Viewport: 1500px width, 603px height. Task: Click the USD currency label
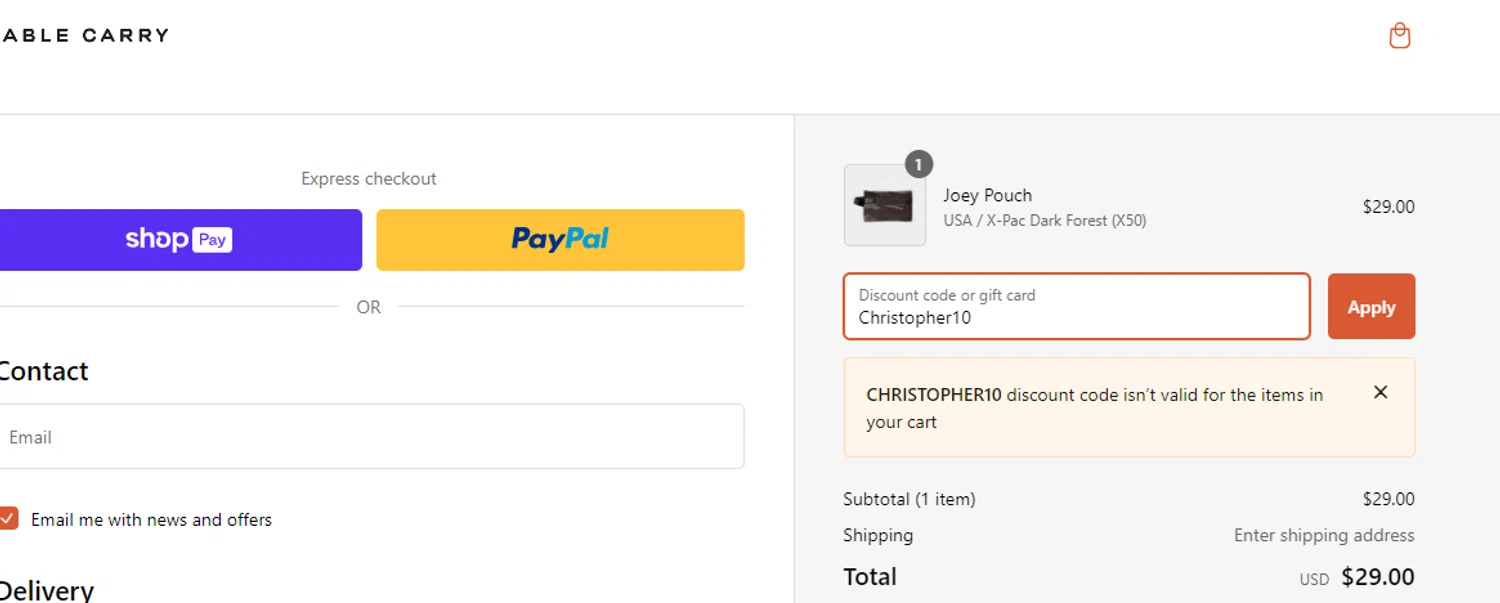[1314, 579]
